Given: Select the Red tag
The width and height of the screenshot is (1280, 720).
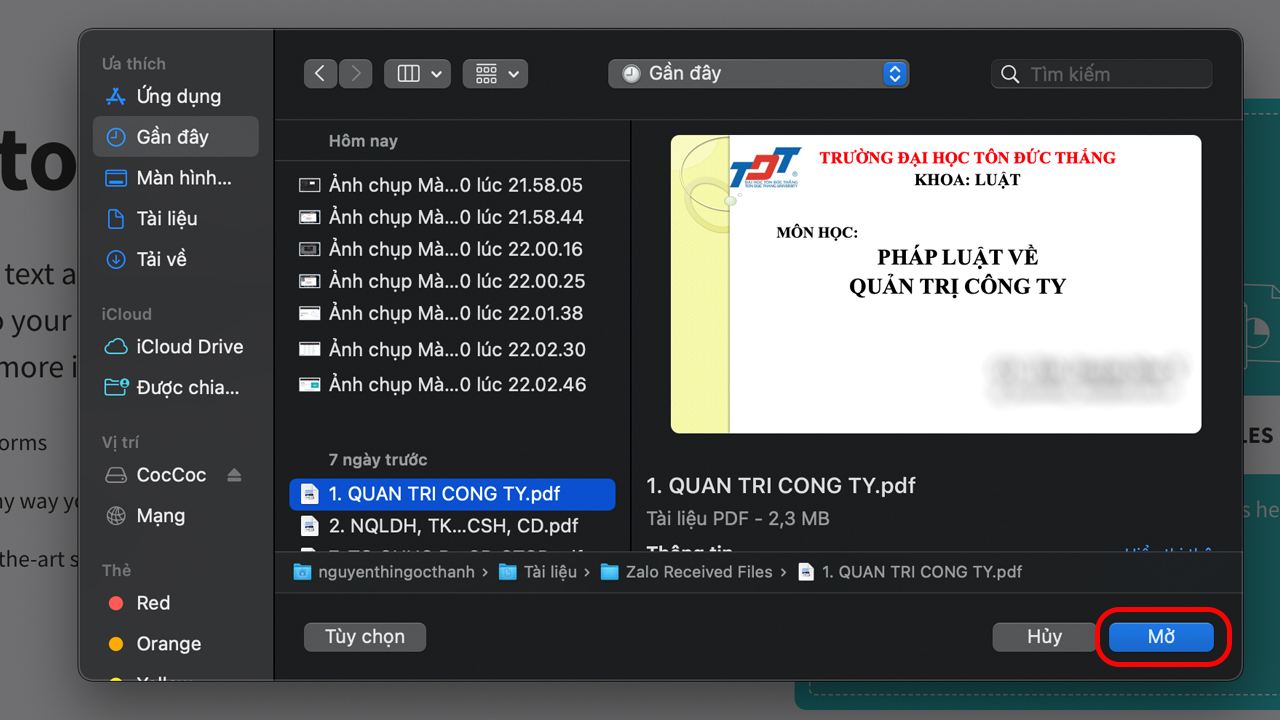Looking at the screenshot, I should pos(175,603).
